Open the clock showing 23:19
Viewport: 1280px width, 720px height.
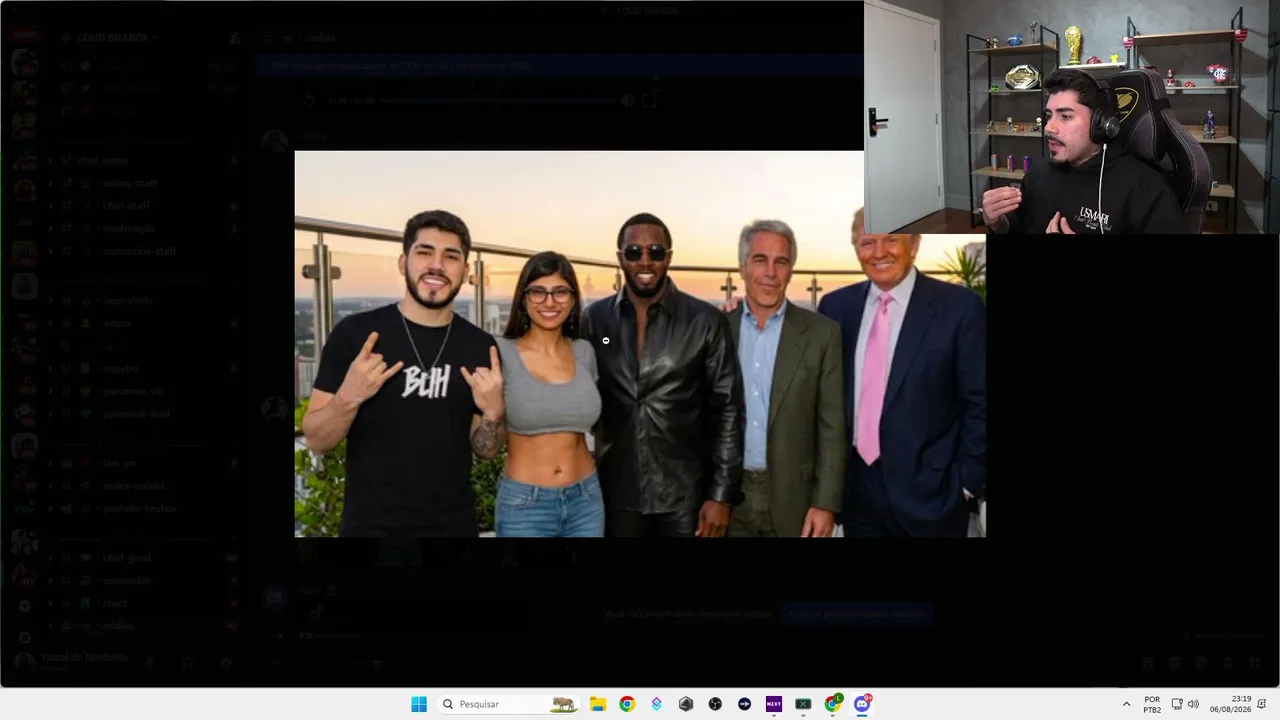[x=1230, y=704]
